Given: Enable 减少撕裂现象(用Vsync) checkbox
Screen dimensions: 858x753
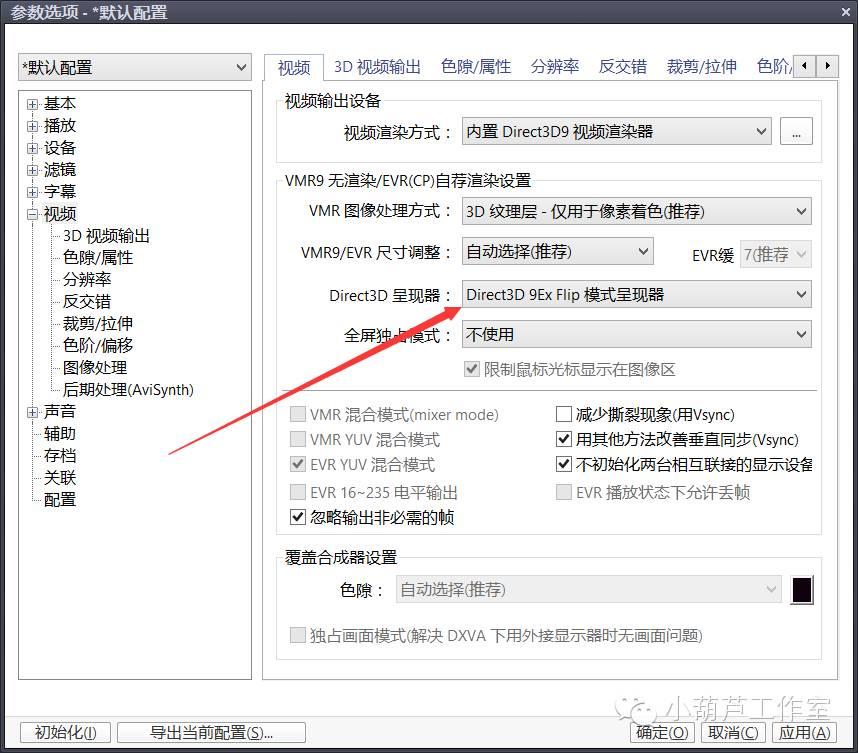Looking at the screenshot, I should click(564, 415).
